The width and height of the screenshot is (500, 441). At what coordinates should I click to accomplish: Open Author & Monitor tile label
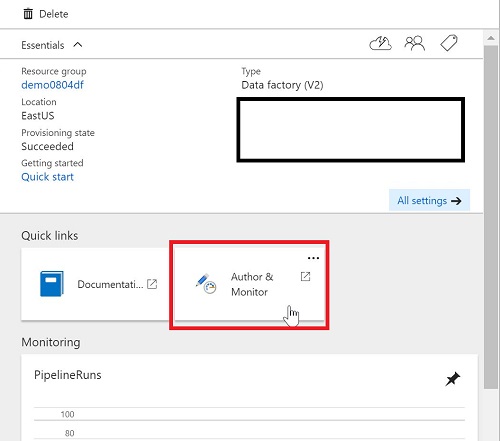[x=252, y=284]
